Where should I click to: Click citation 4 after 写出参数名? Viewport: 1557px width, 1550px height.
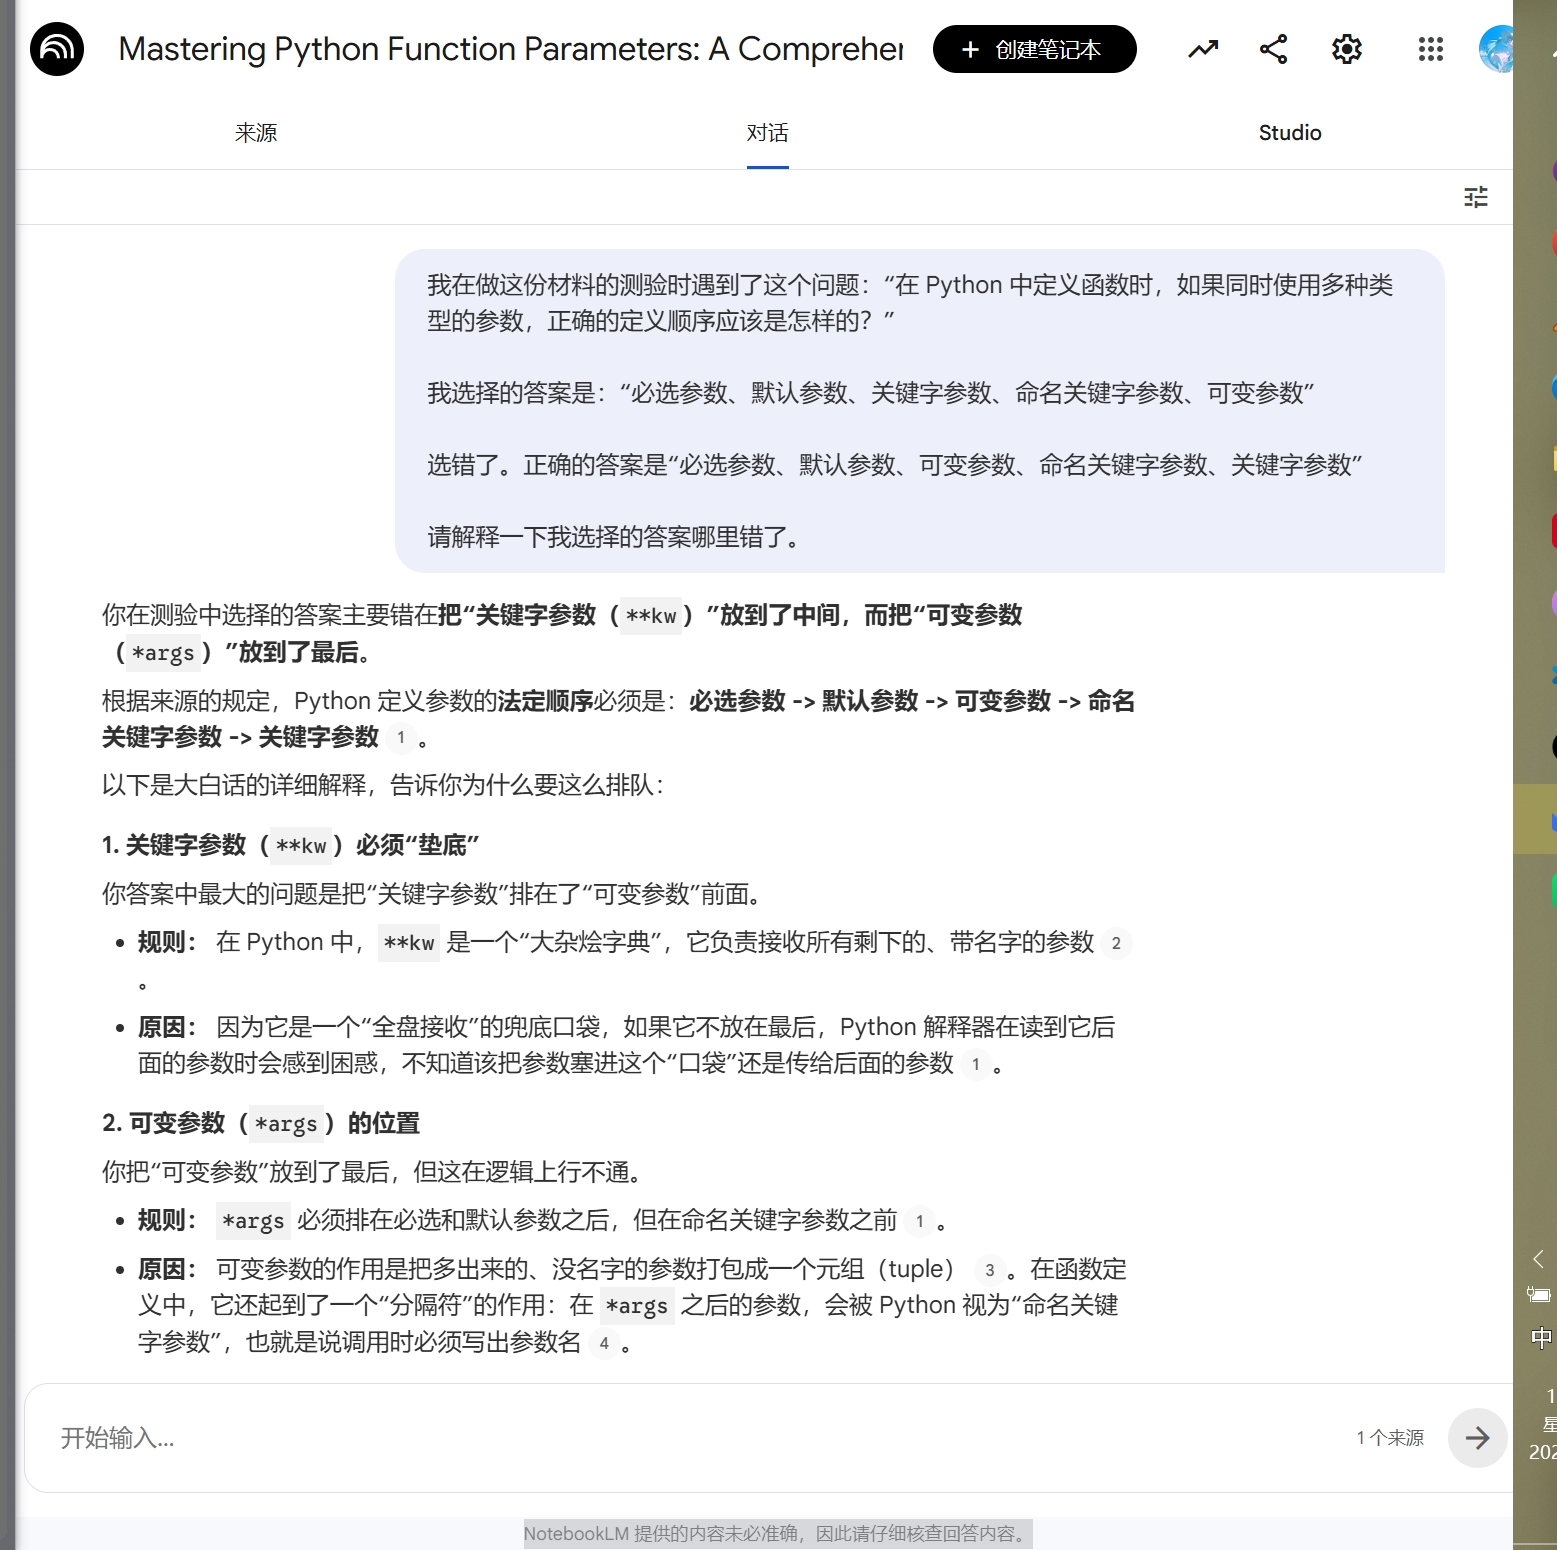click(x=603, y=1343)
